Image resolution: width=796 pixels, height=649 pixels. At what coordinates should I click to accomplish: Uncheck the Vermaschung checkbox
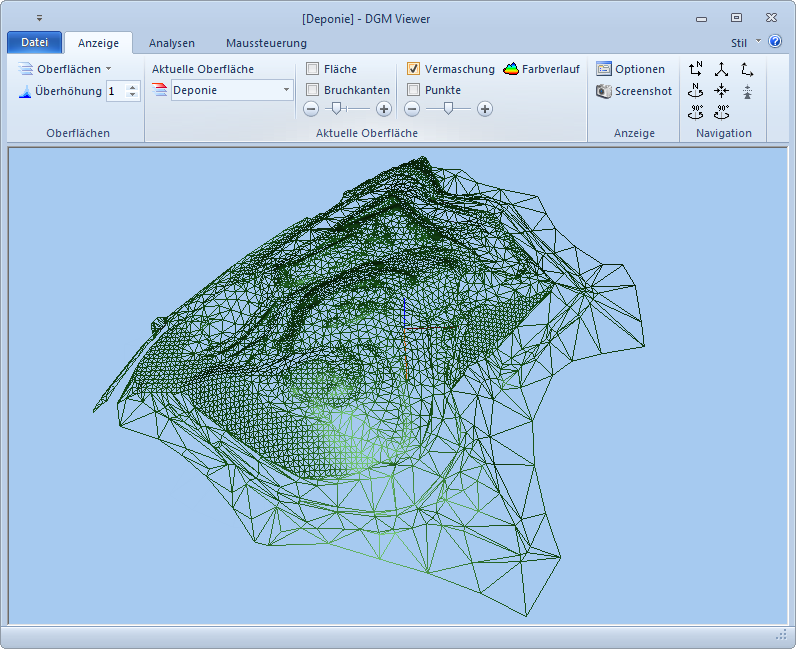coord(414,69)
